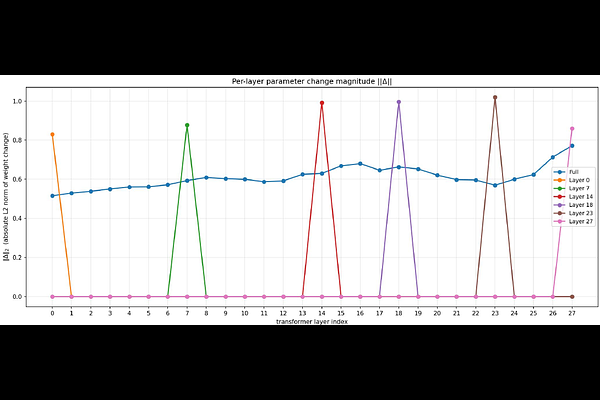Click the x-axis tick label 10
The width and height of the screenshot is (600, 400).
click(245, 313)
